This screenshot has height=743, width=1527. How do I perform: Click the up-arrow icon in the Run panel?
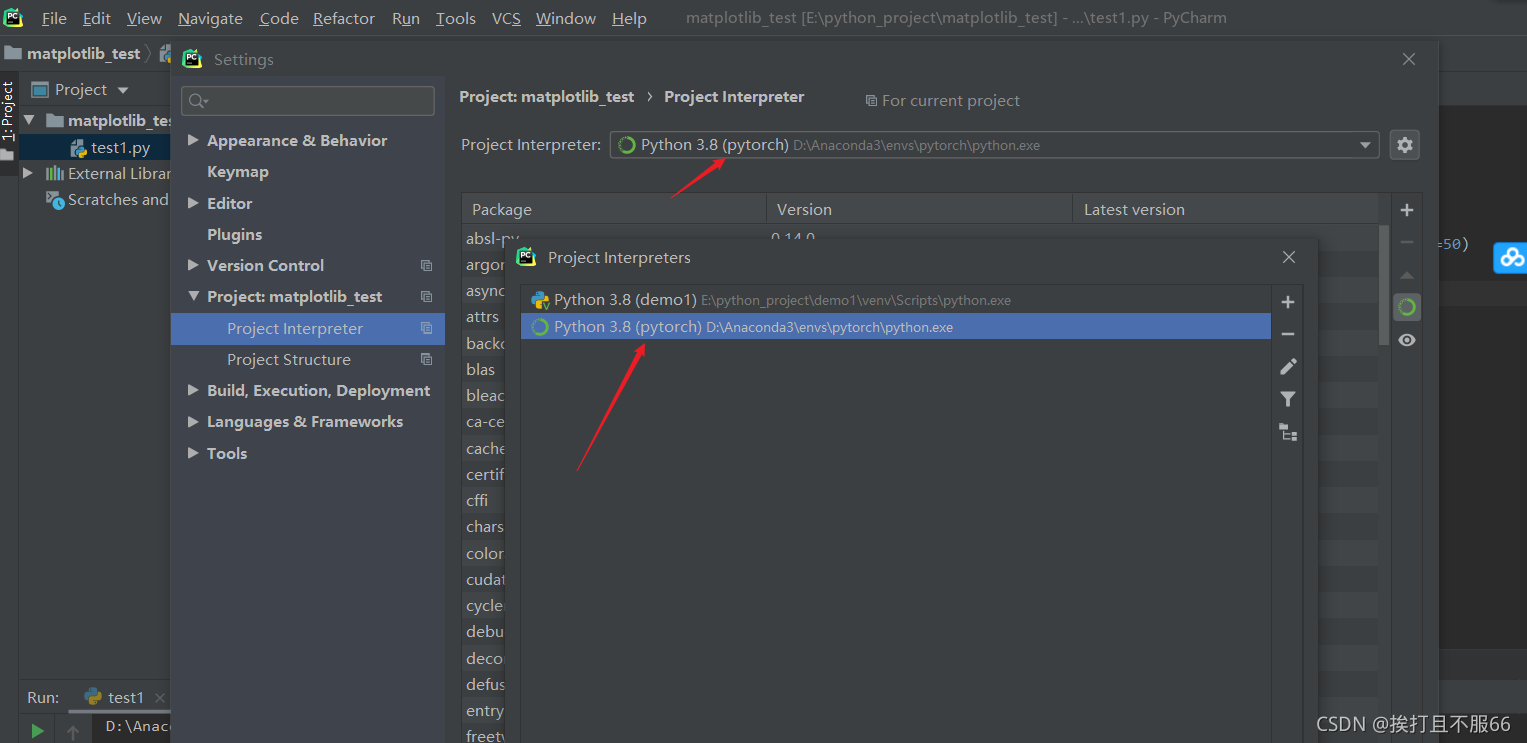73,732
